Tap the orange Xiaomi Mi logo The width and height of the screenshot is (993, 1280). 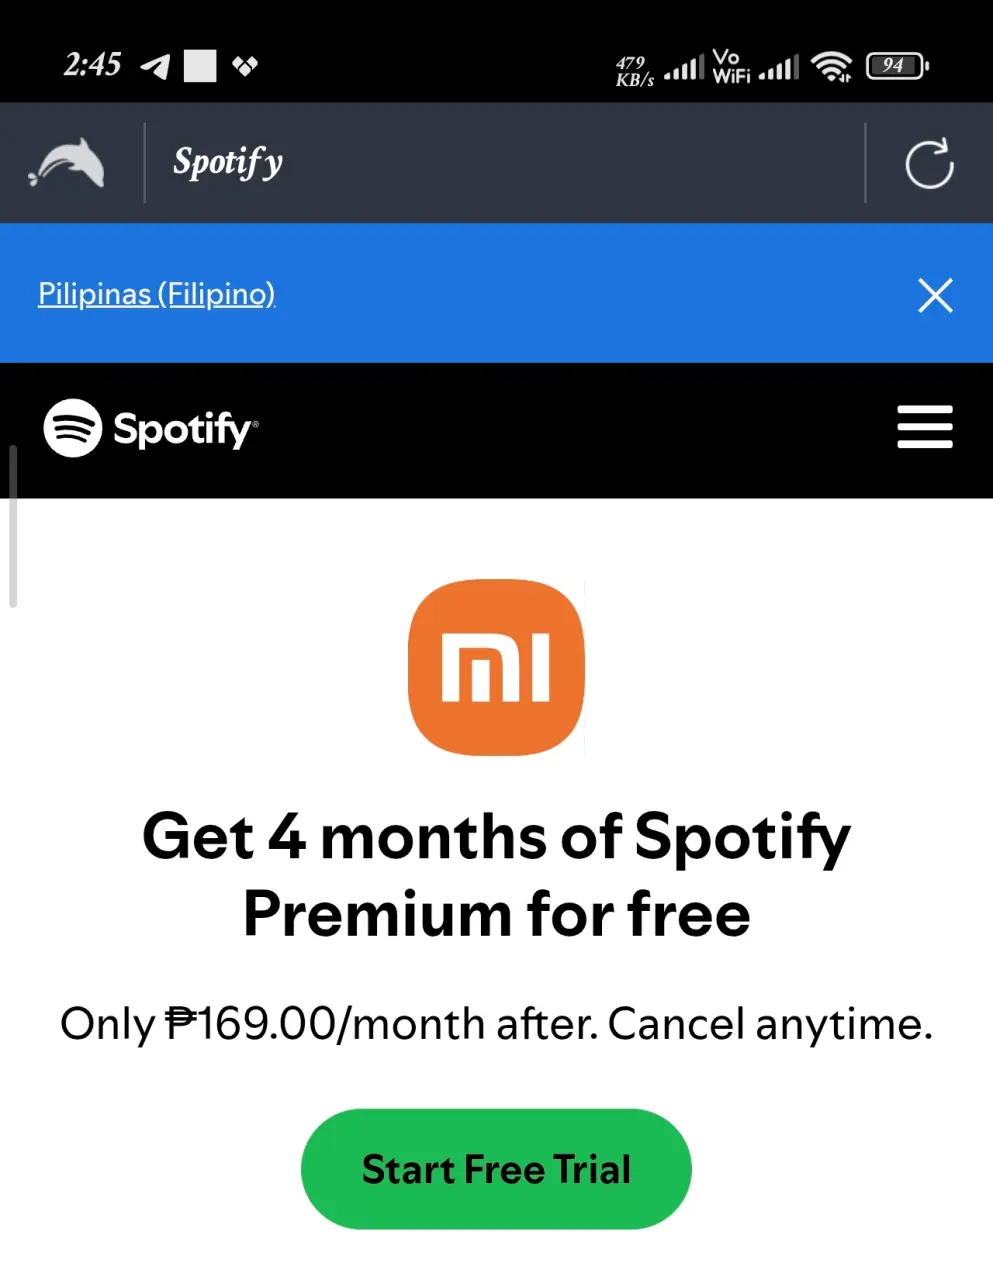pos(496,667)
